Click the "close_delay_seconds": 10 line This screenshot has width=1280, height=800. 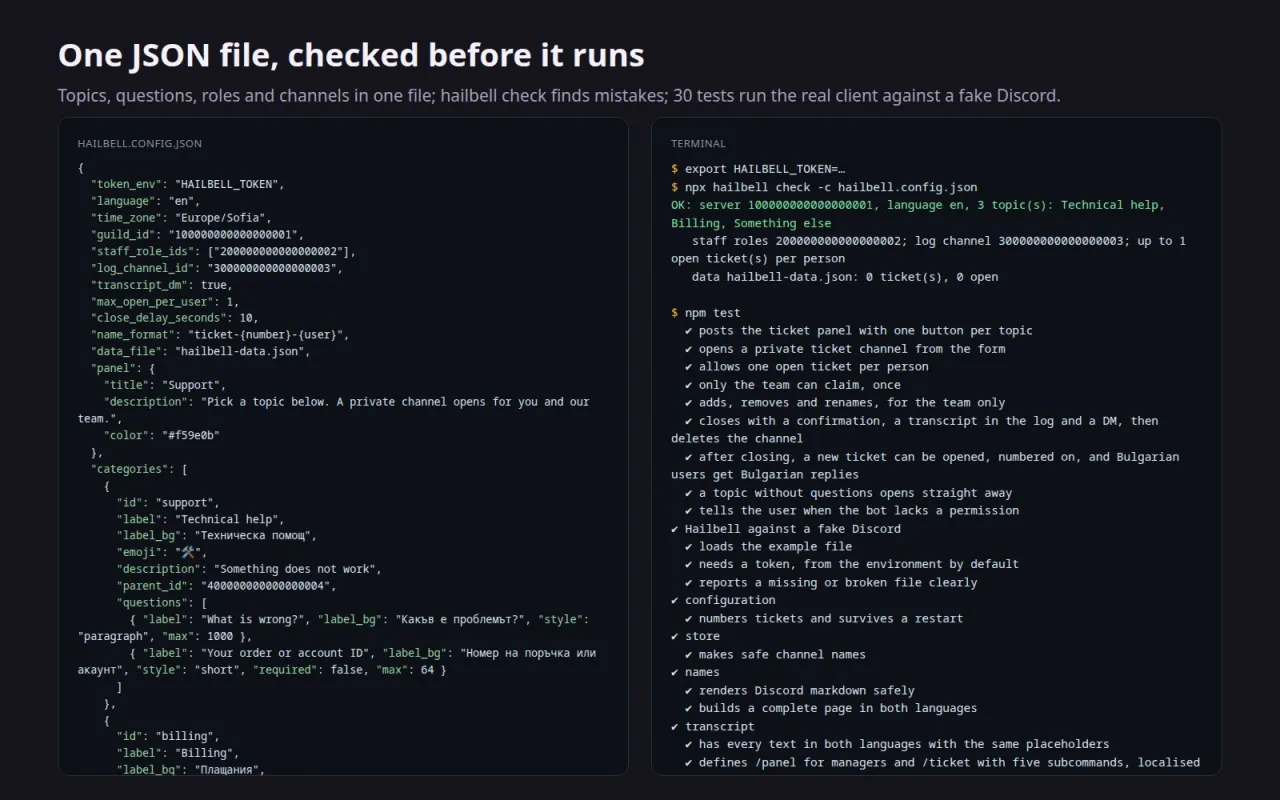(175, 318)
